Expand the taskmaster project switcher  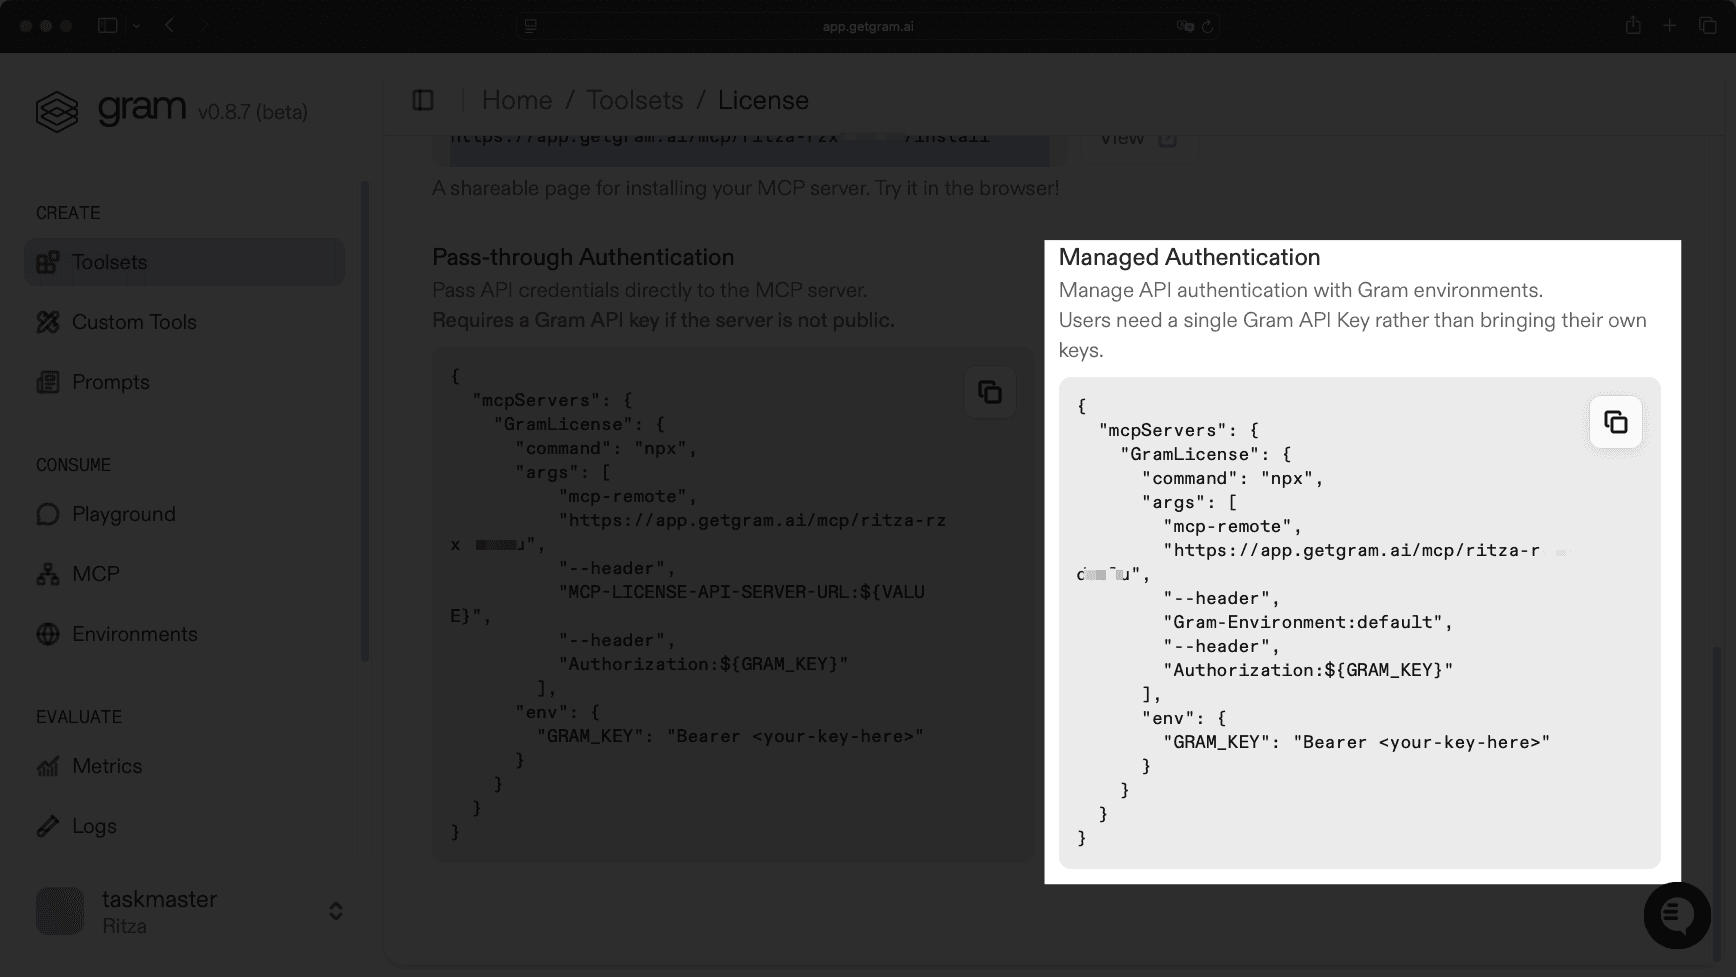coord(336,911)
